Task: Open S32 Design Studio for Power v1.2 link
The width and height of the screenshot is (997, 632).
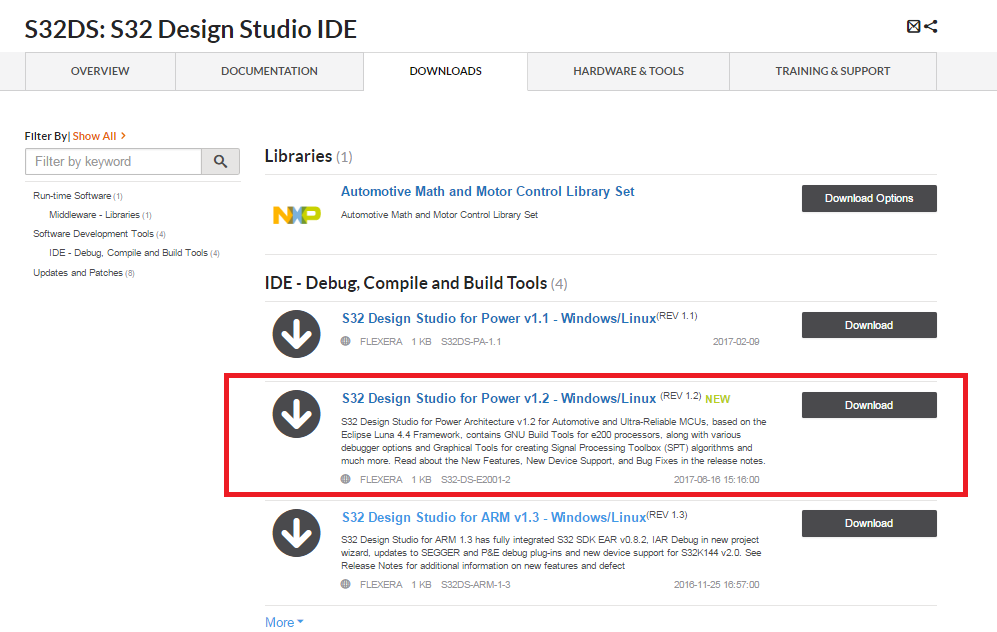Action: tap(499, 399)
